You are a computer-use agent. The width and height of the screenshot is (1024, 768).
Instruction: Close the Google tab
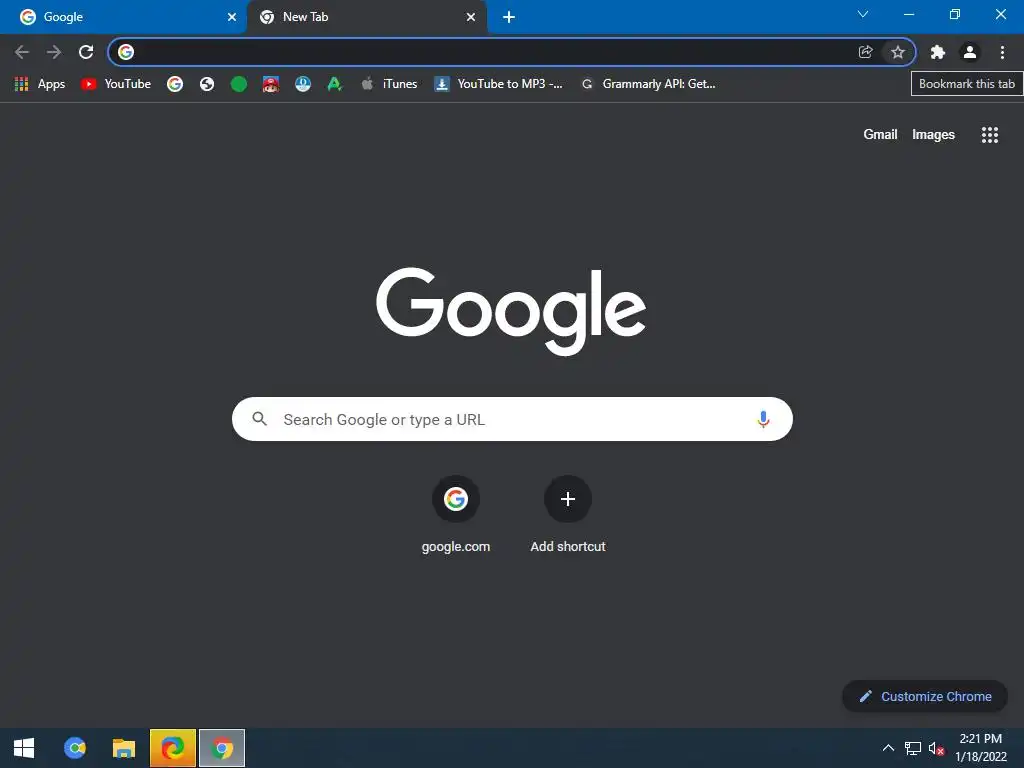[x=232, y=17]
